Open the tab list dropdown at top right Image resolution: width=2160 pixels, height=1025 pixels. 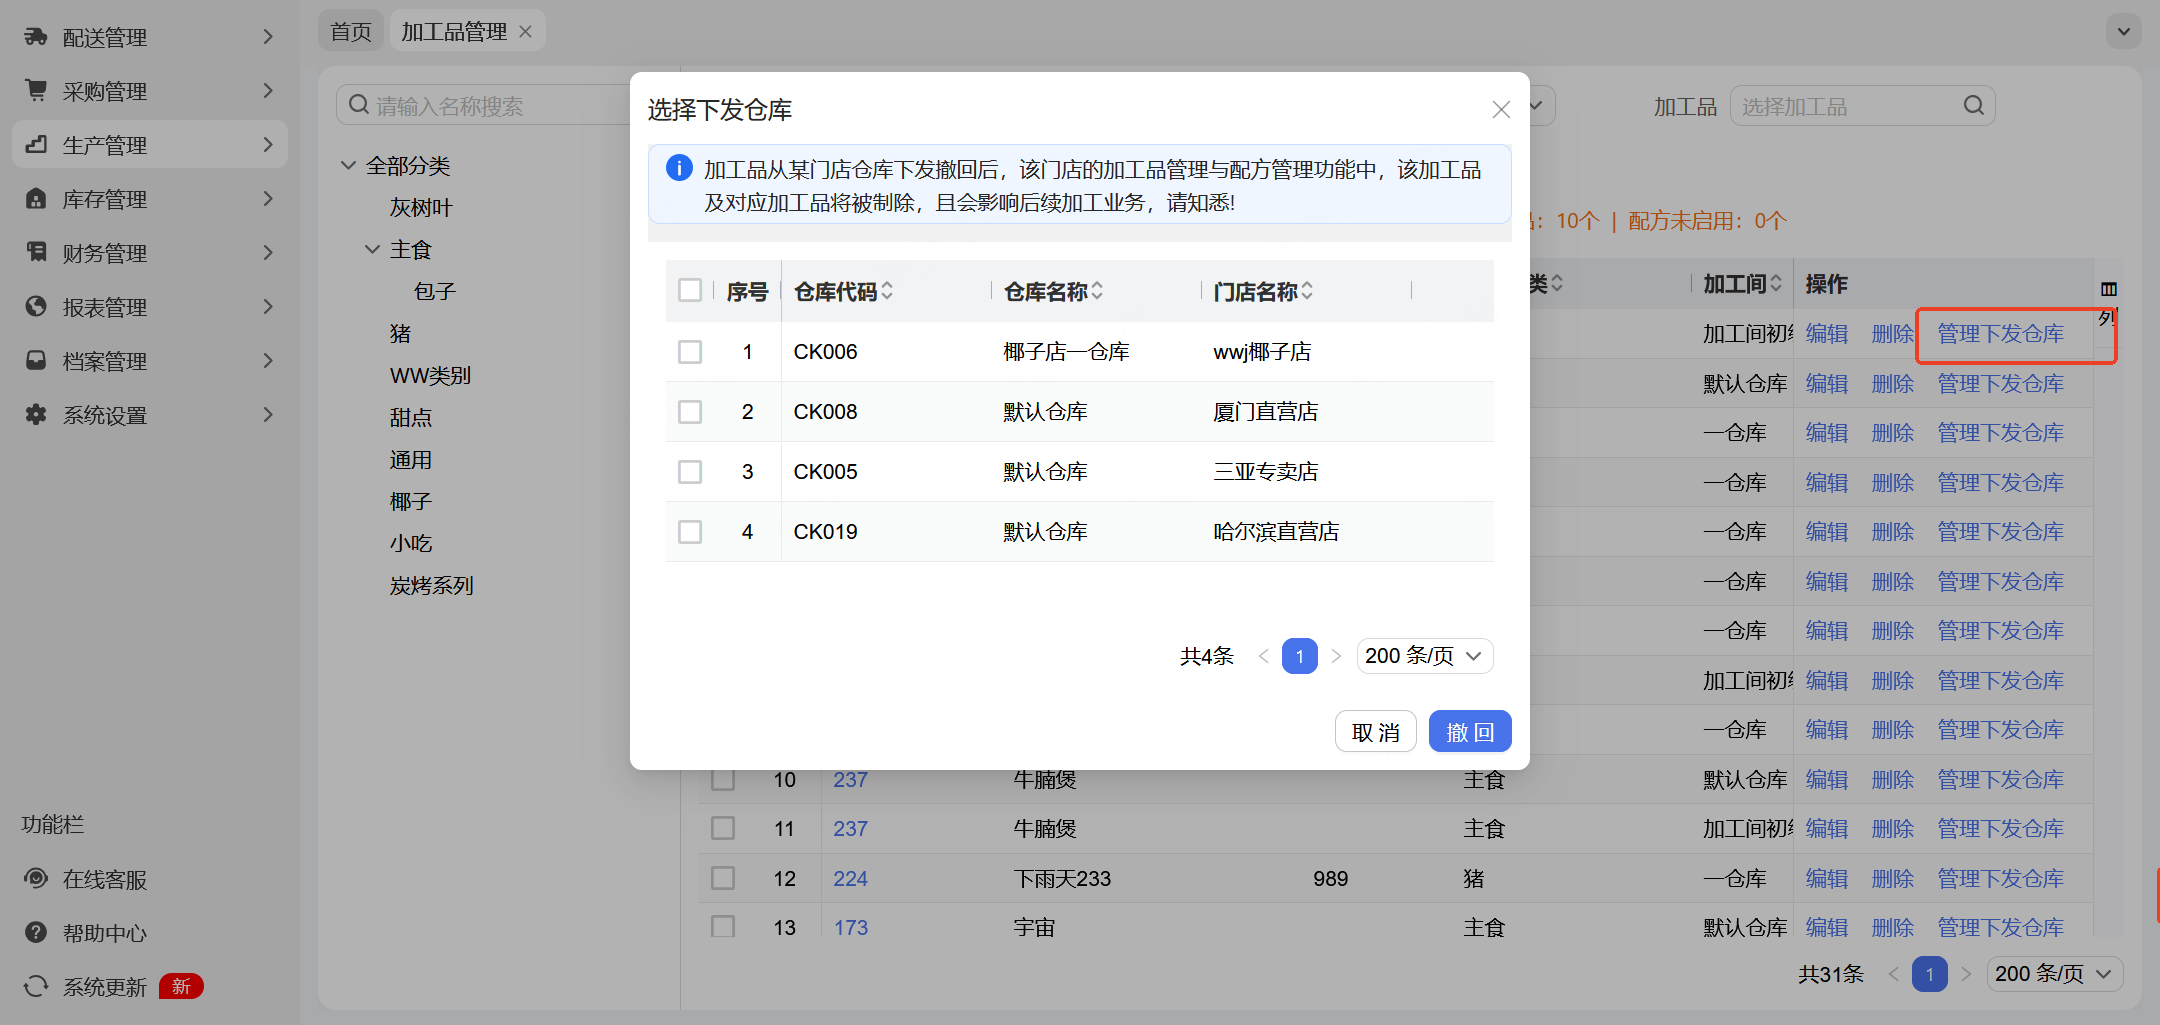2124,31
